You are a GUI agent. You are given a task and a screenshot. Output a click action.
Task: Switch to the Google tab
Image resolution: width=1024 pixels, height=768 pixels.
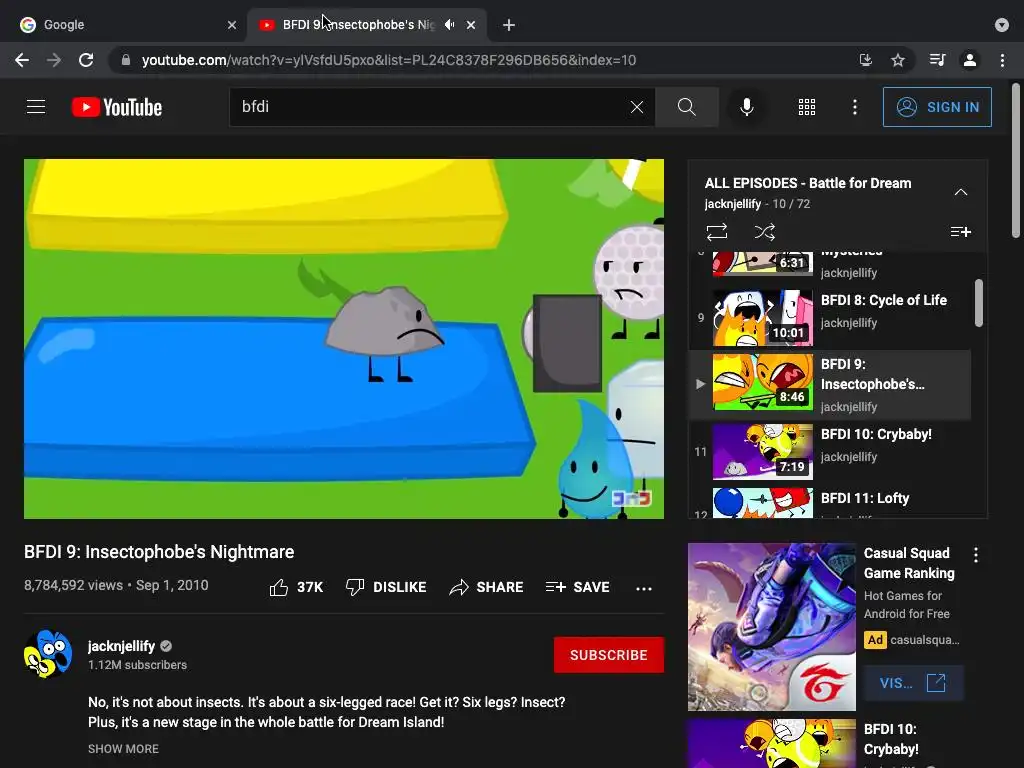(128, 25)
